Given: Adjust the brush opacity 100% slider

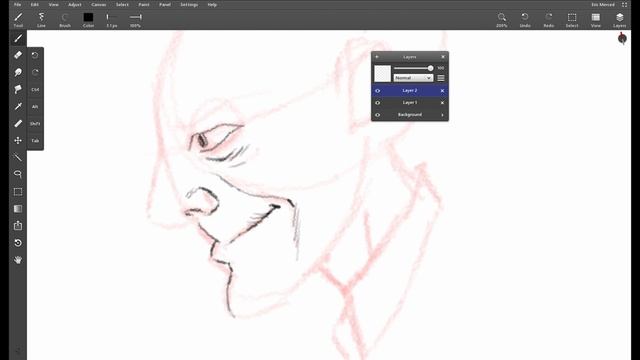Looking at the screenshot, I should click(x=135, y=20).
